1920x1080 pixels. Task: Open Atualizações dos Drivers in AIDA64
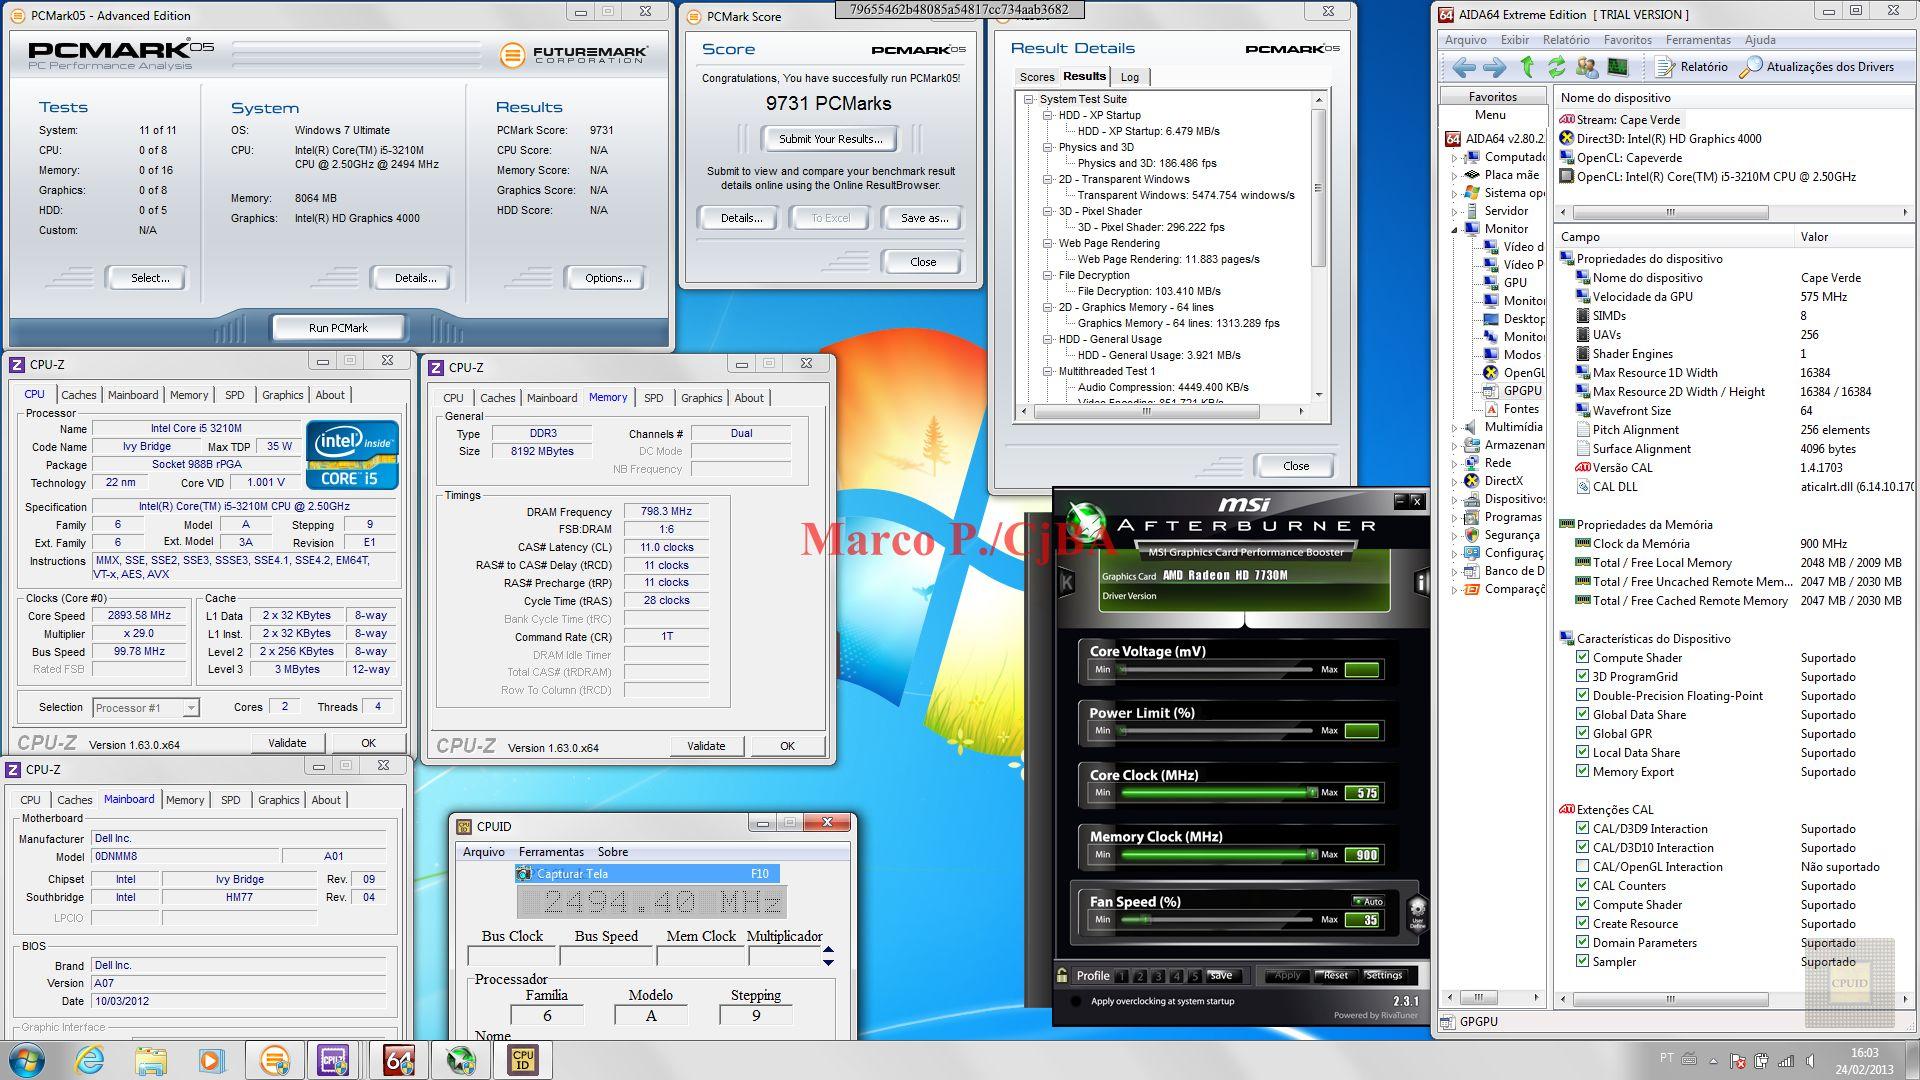[1817, 67]
